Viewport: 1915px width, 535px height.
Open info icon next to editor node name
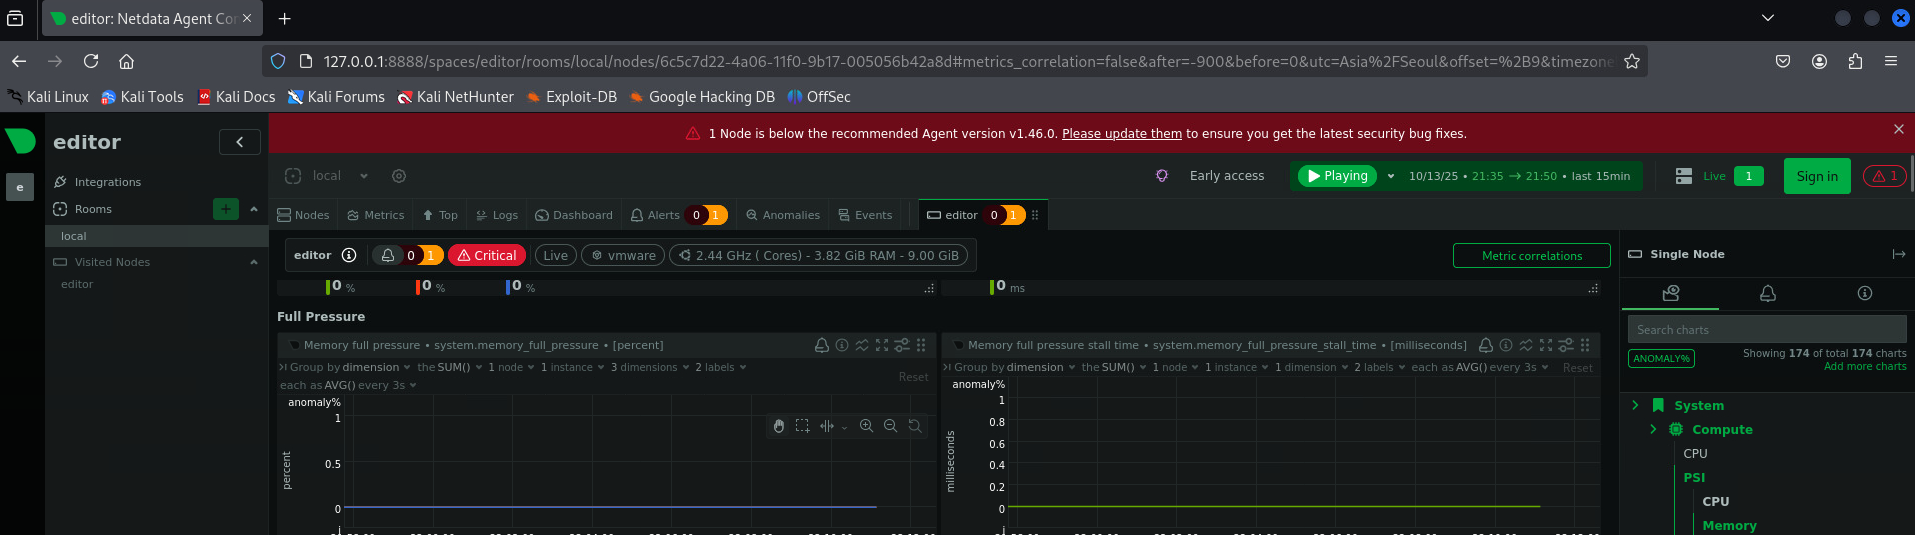tap(349, 255)
